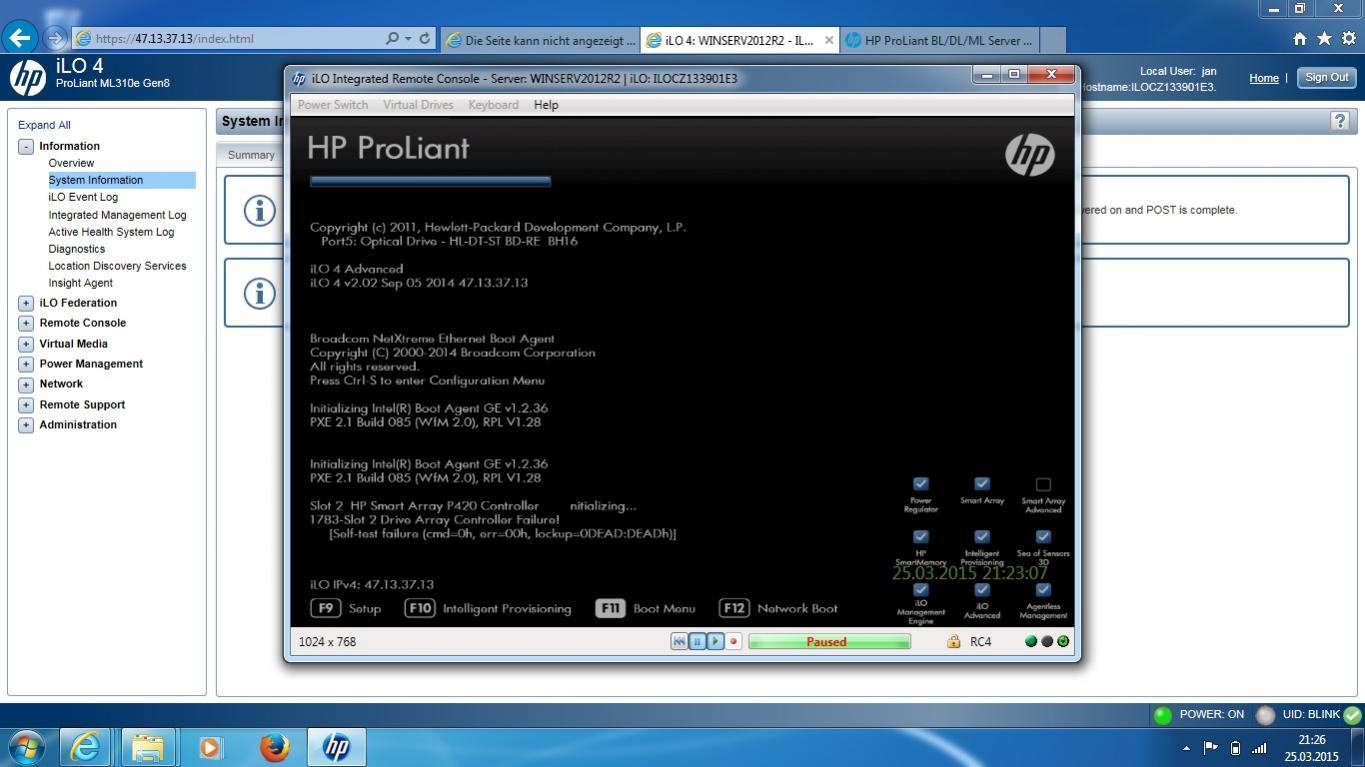Click the padlock encryption icon beside RC4
This screenshot has height=767, width=1365.
point(954,642)
